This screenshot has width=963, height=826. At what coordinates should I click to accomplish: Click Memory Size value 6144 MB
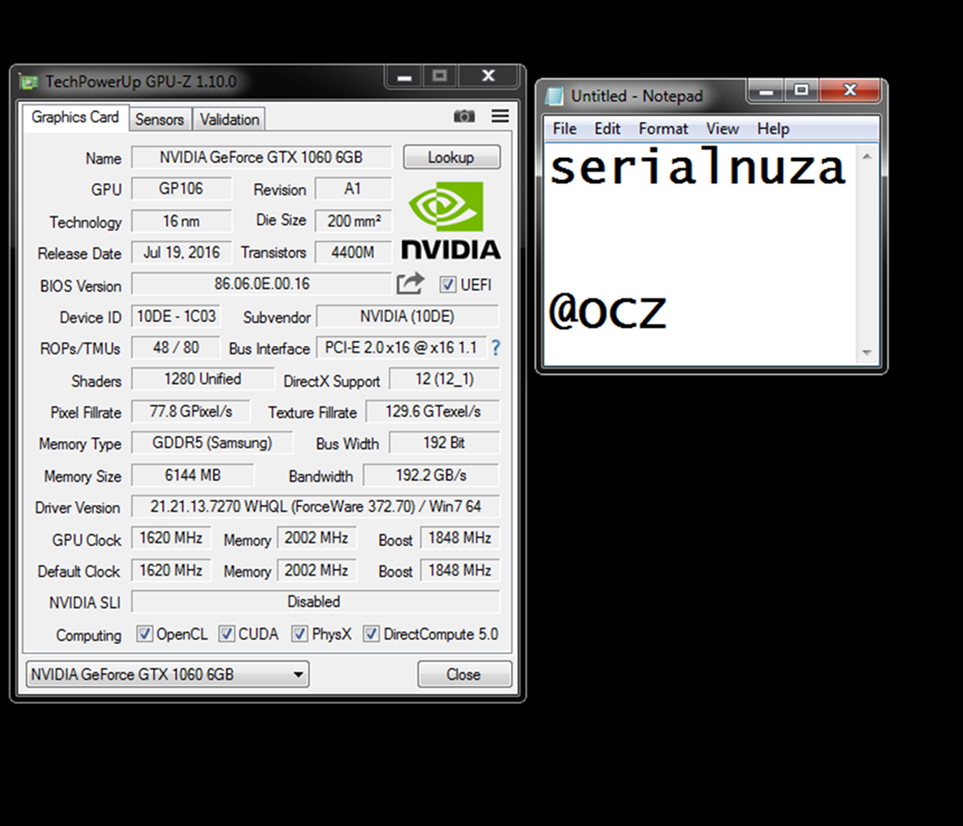193,475
